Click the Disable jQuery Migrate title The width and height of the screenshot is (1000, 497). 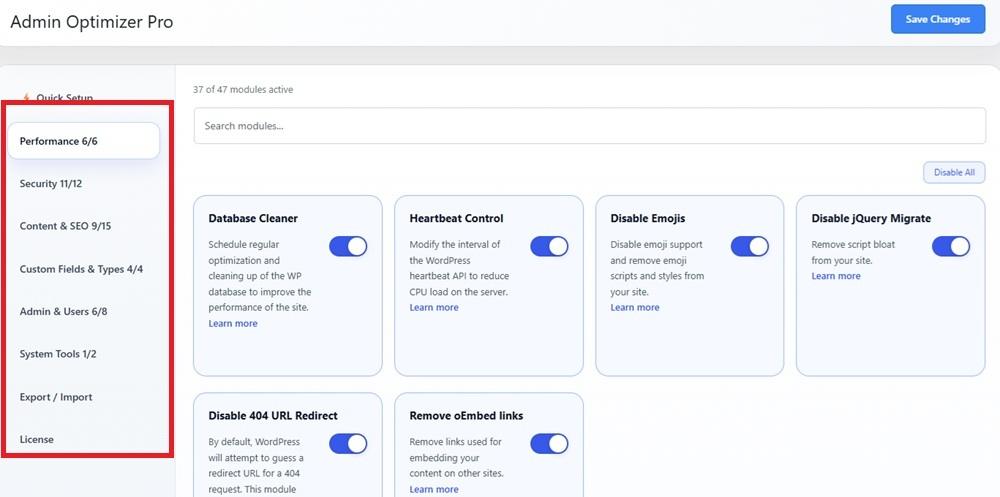coord(871,218)
